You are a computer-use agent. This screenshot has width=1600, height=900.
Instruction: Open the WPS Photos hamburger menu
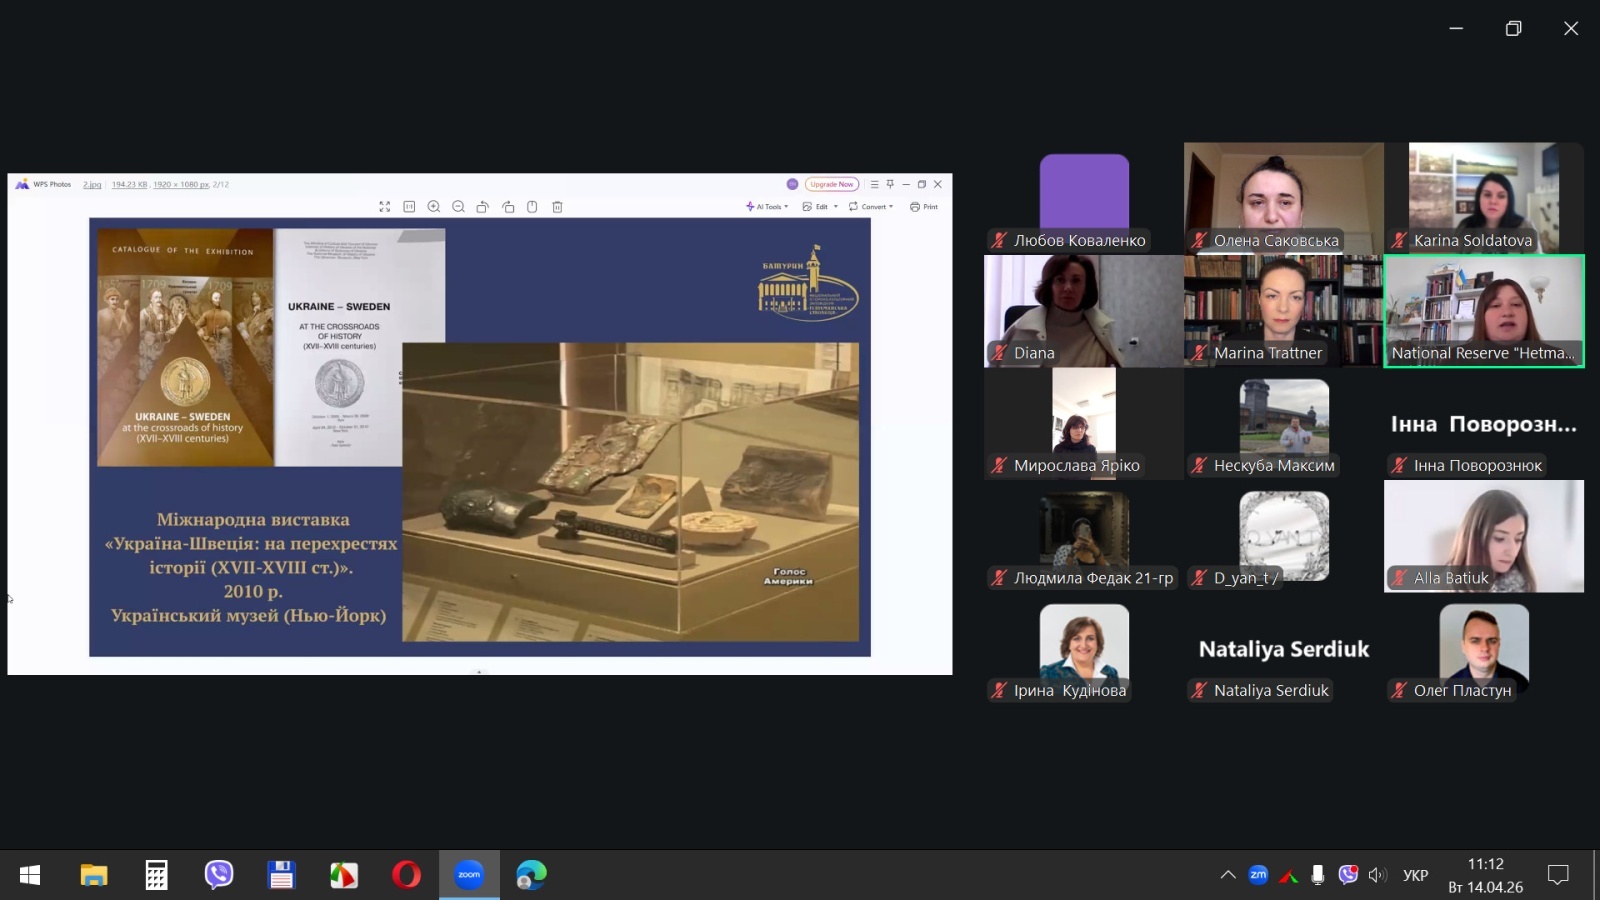coord(874,184)
